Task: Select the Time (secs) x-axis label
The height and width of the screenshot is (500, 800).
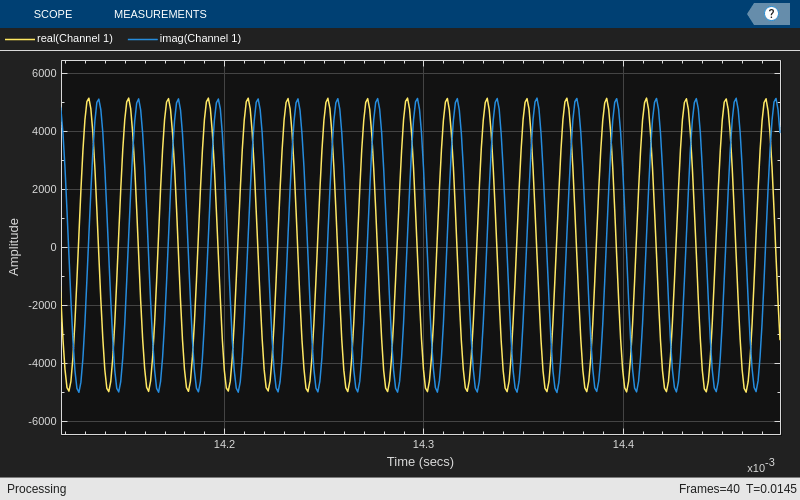Action: [x=420, y=462]
